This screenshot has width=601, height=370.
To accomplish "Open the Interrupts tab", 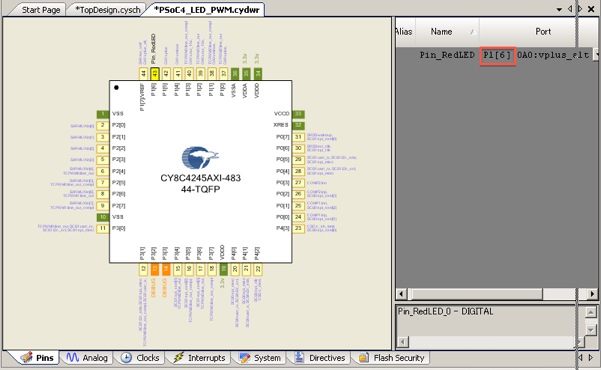I will (199, 358).
